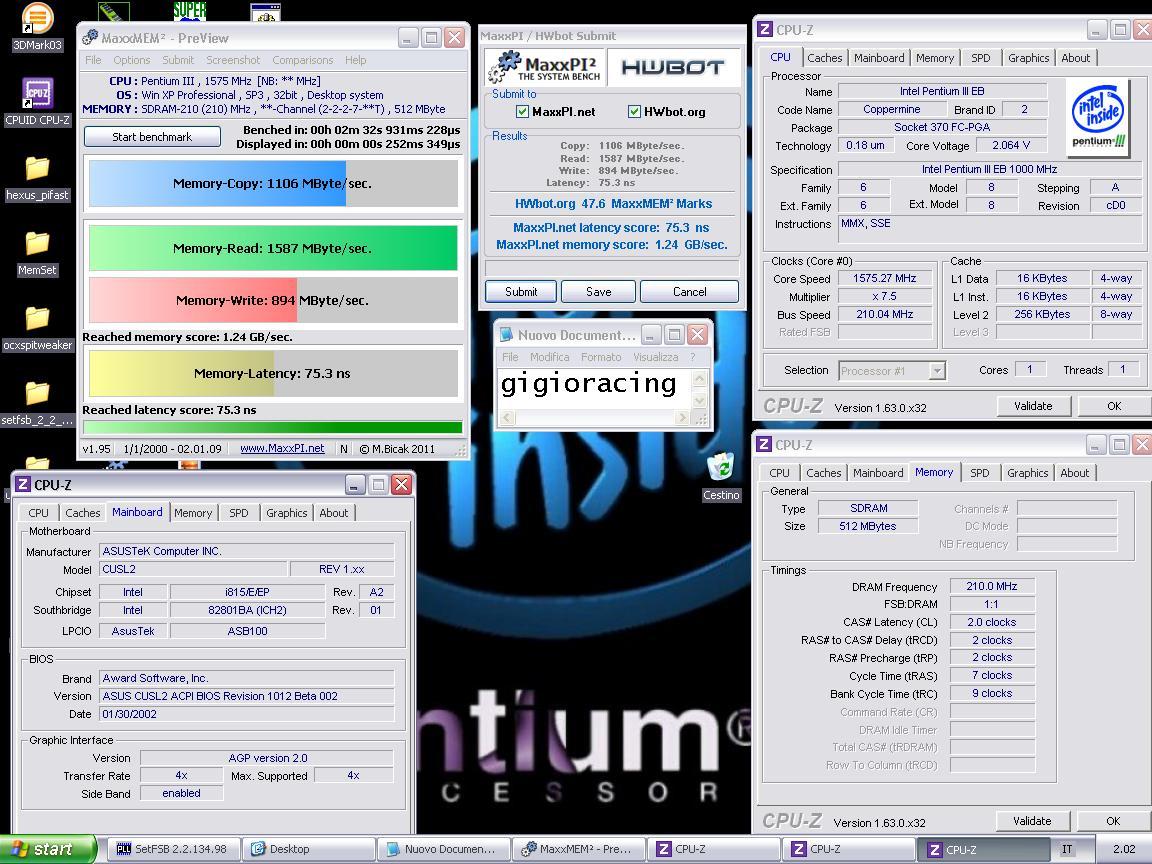Open the File menu in MaxxMEM²
Image resolution: width=1152 pixels, height=864 pixels.
coord(93,60)
